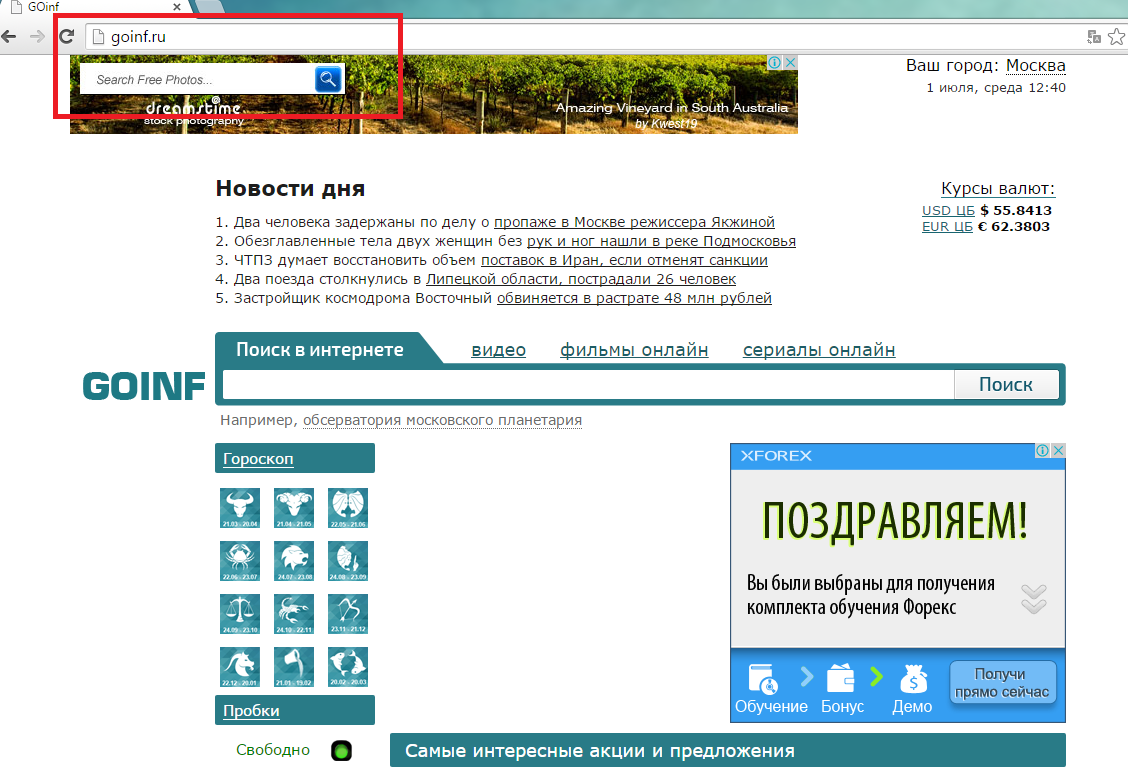Change the city by clicking Москва
1128x769 pixels.
click(x=1035, y=66)
